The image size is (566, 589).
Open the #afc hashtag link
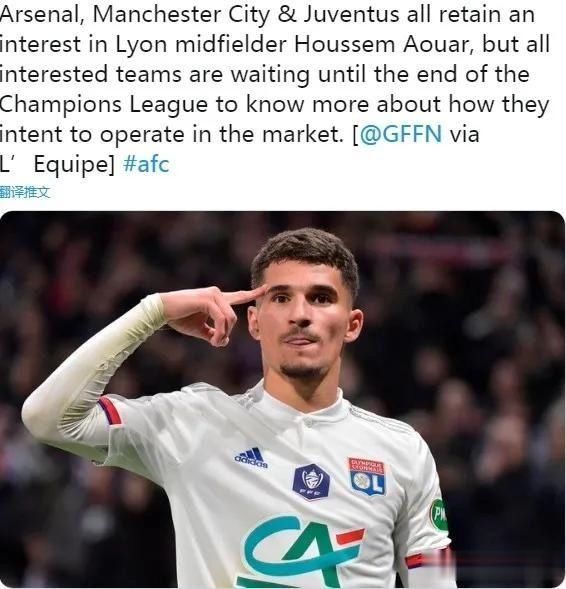[x=146, y=164]
